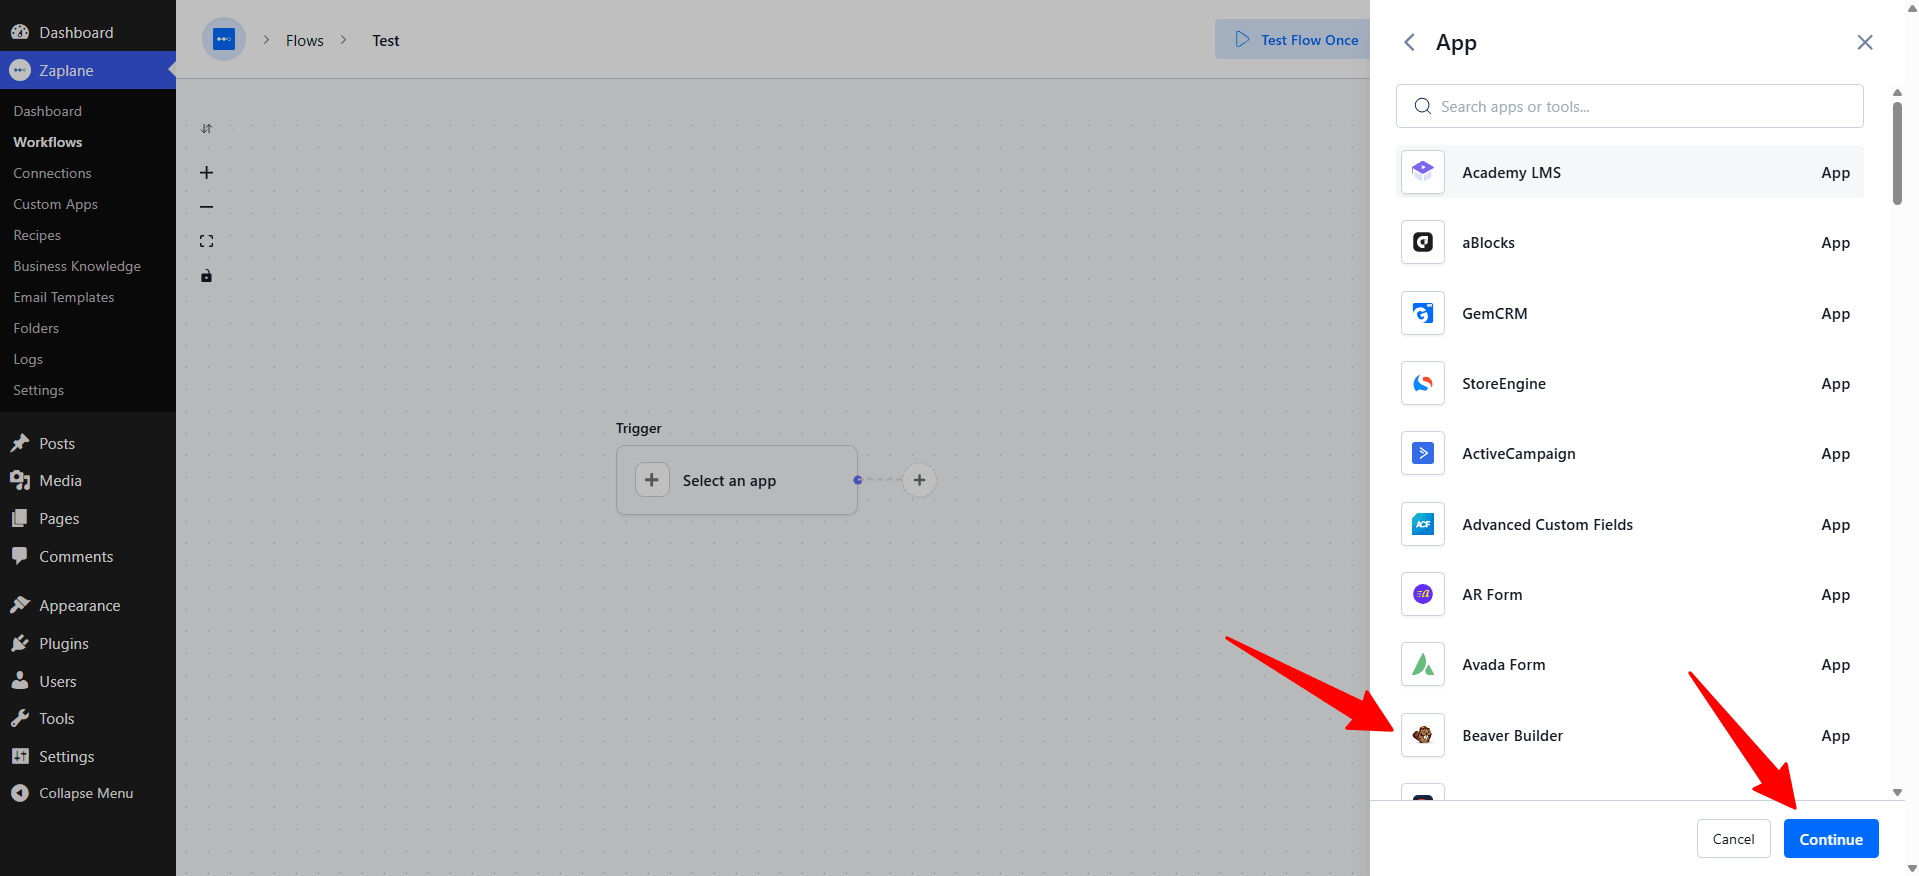Open the Workflows submenu item
The image size is (1919, 876).
tap(47, 142)
